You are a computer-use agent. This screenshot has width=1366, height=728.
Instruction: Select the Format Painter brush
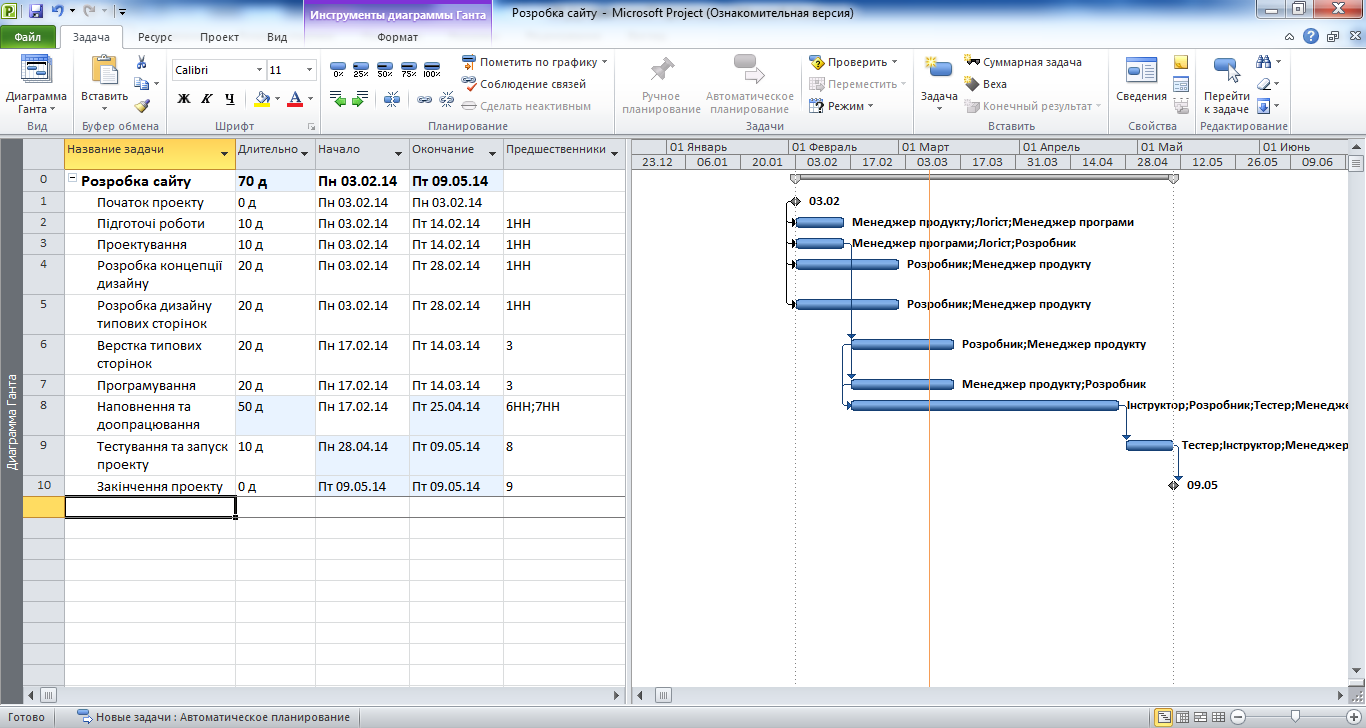(142, 105)
